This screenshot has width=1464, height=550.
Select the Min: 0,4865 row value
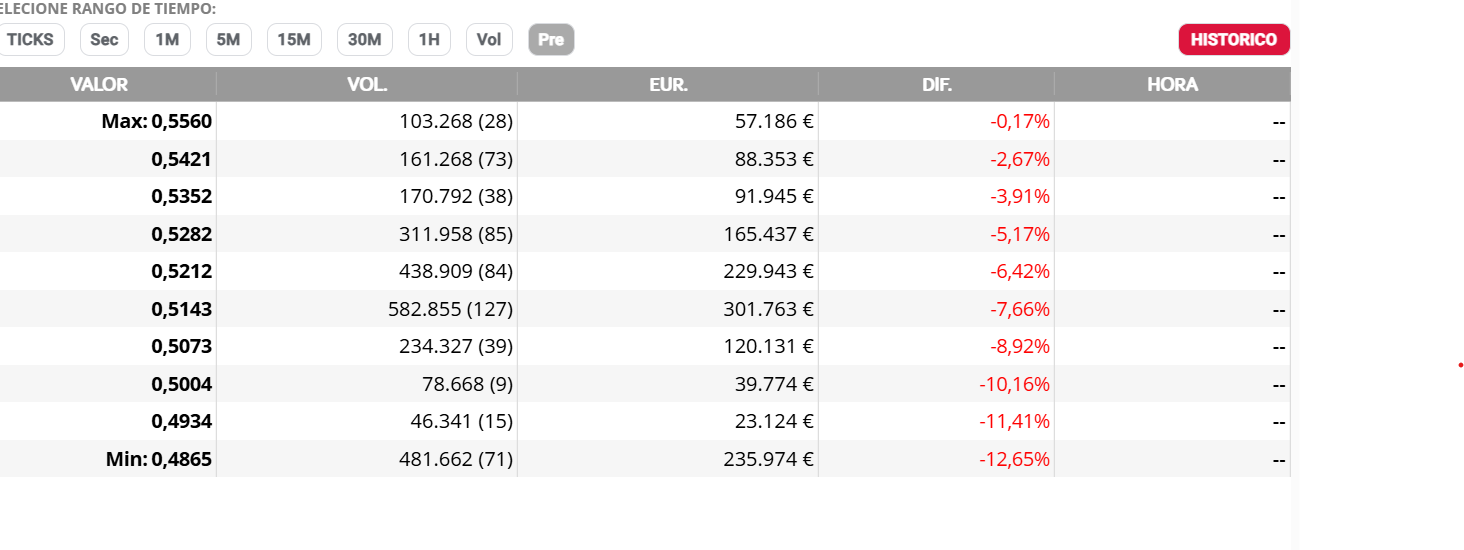[x=159, y=460]
